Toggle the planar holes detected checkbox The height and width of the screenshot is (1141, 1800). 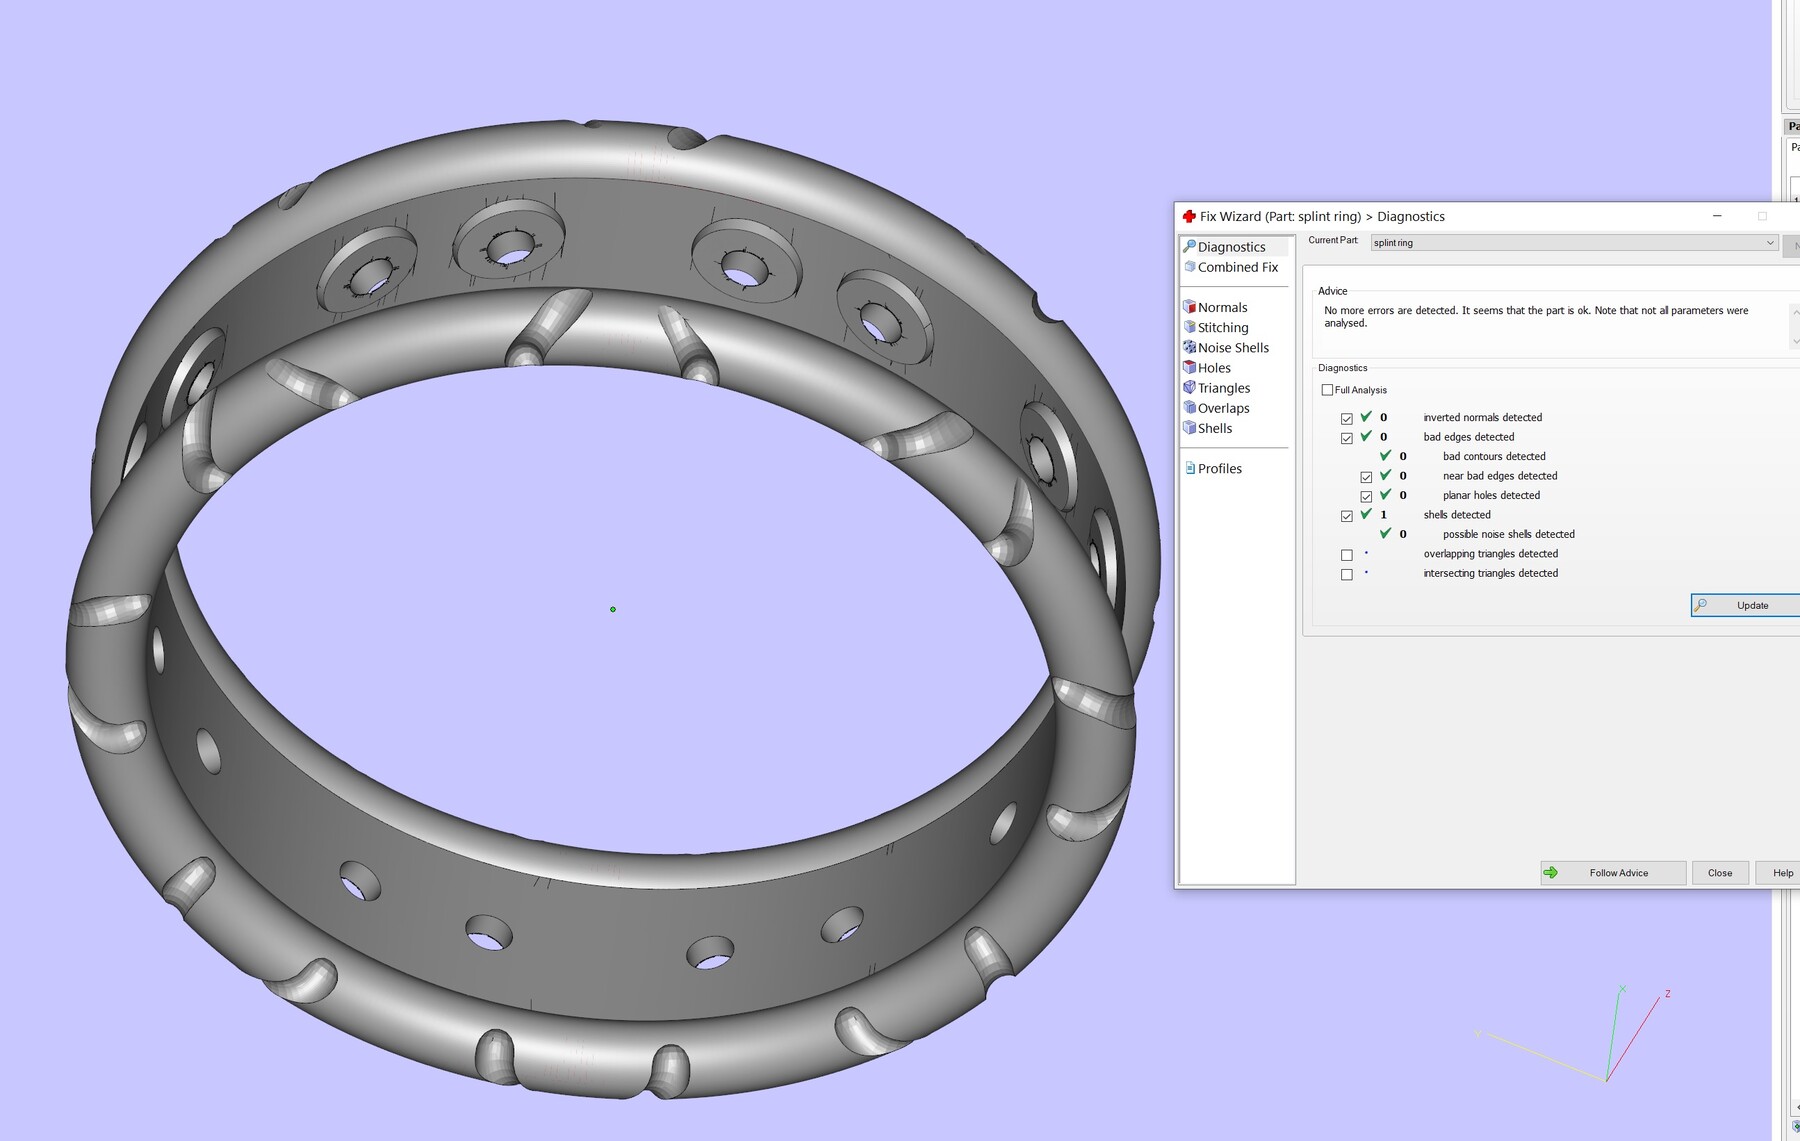click(x=1366, y=496)
